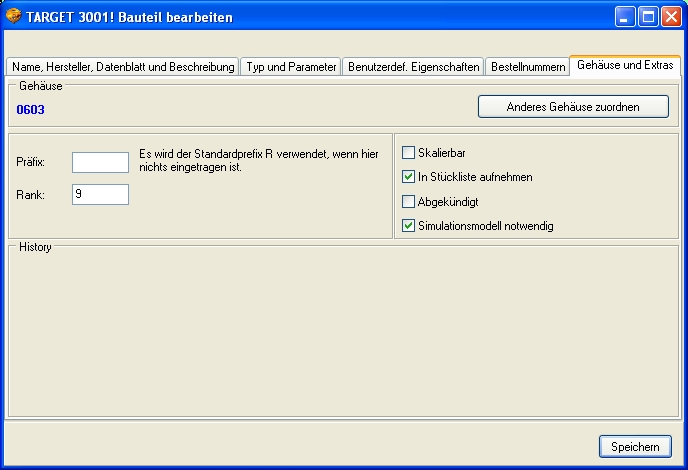Image resolution: width=688 pixels, height=470 pixels.
Task: Open the Name, Hersteller, Datenblatt und Beschreibung tab
Action: pyautogui.click(x=123, y=67)
